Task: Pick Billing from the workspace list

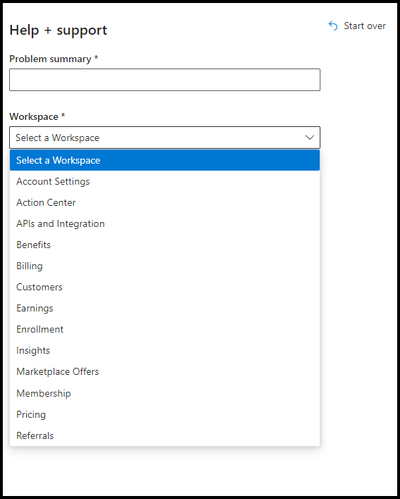Action: coord(165,266)
